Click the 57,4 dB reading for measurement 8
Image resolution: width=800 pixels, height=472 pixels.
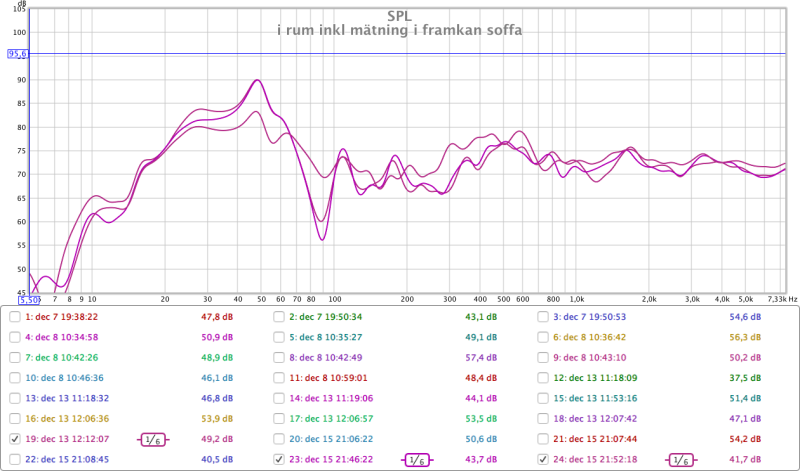[480, 357]
